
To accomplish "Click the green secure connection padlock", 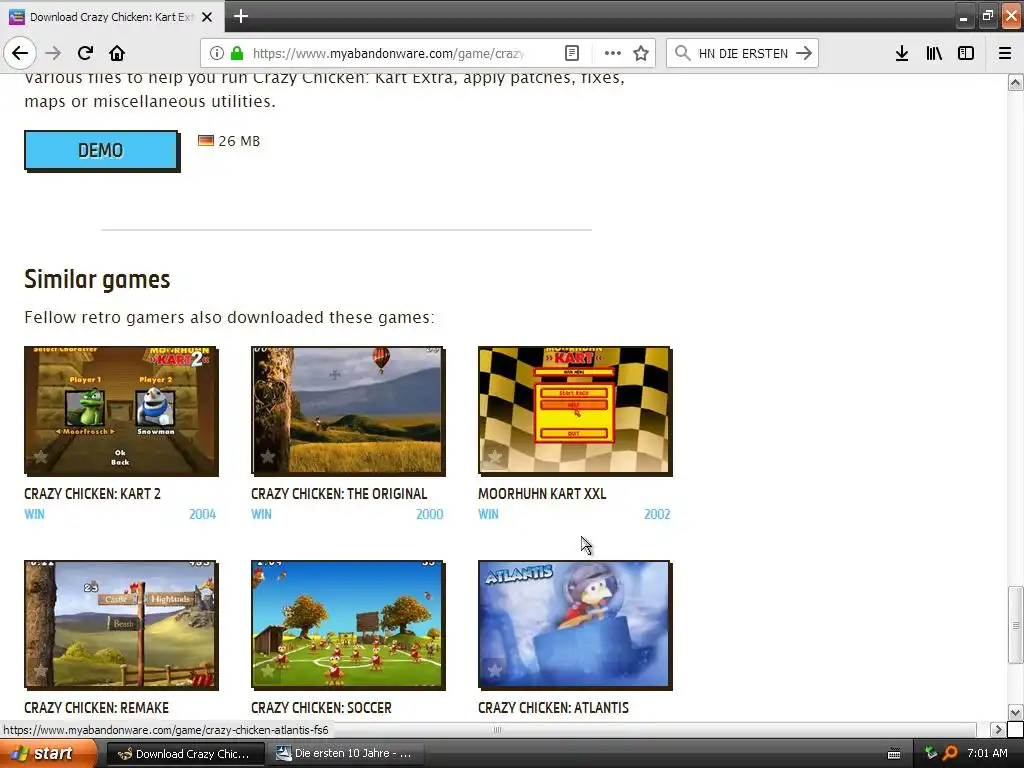I will coord(236,53).
